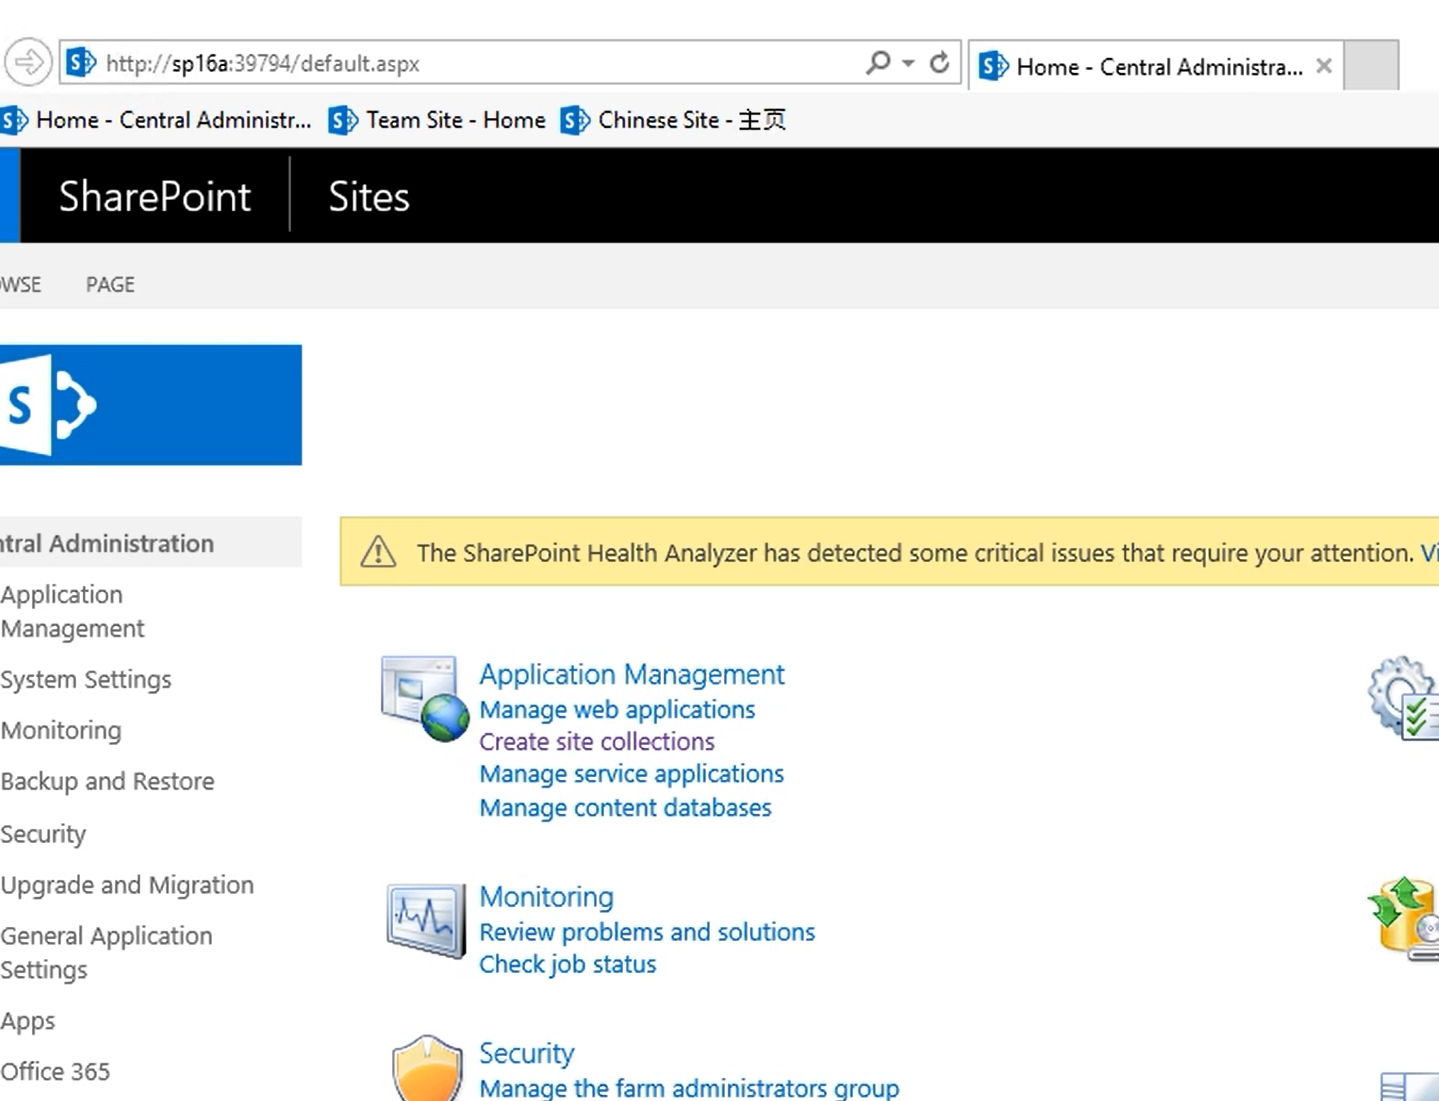Open the Security heading link
The height and width of the screenshot is (1101, 1439).
pyautogui.click(x=527, y=1053)
